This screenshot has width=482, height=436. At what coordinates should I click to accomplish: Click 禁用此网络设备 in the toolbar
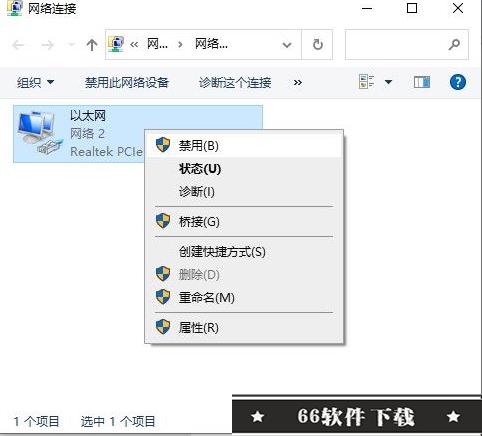127,82
